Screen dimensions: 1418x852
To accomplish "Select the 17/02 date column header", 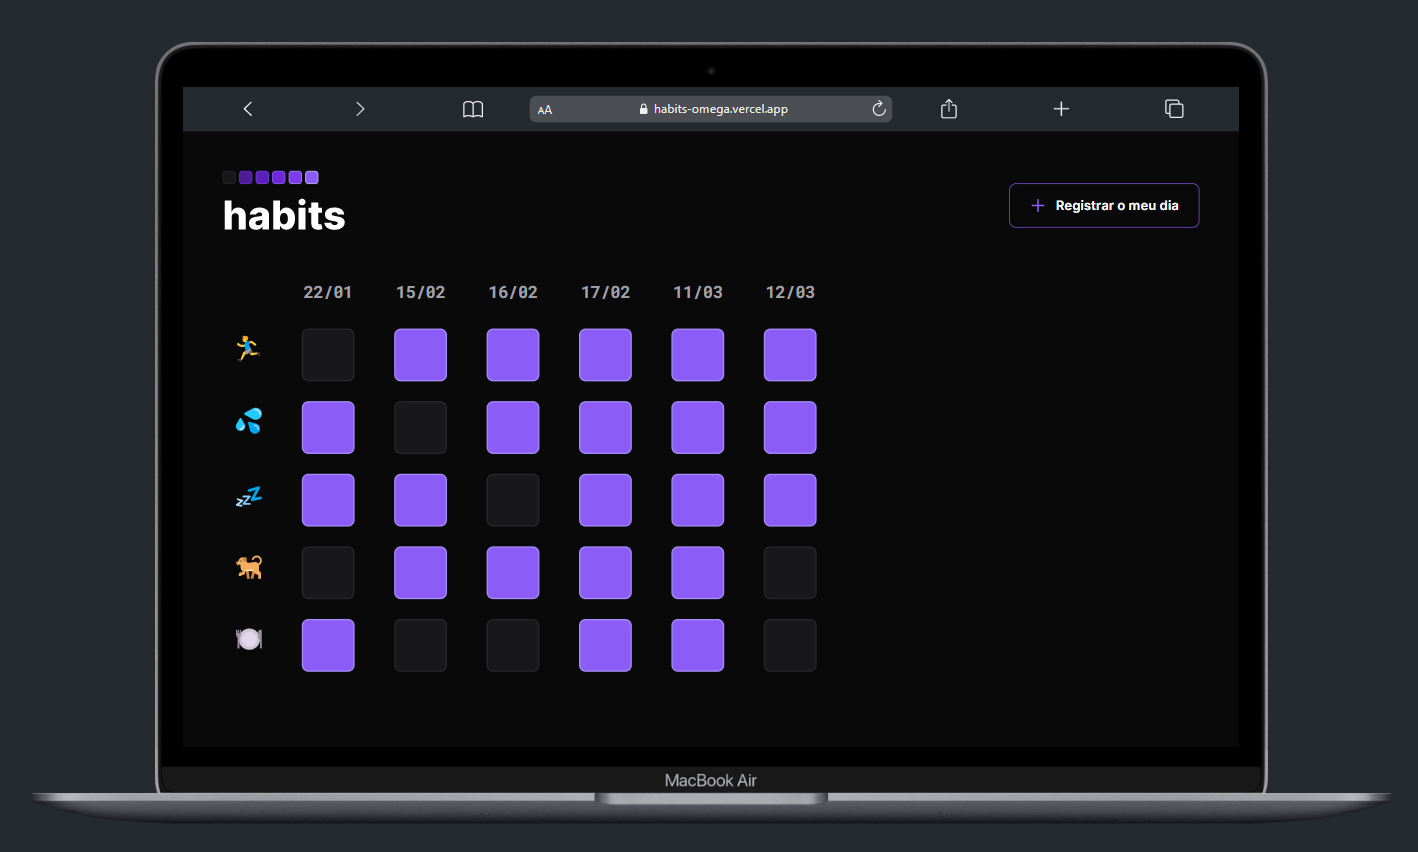I will [x=605, y=292].
